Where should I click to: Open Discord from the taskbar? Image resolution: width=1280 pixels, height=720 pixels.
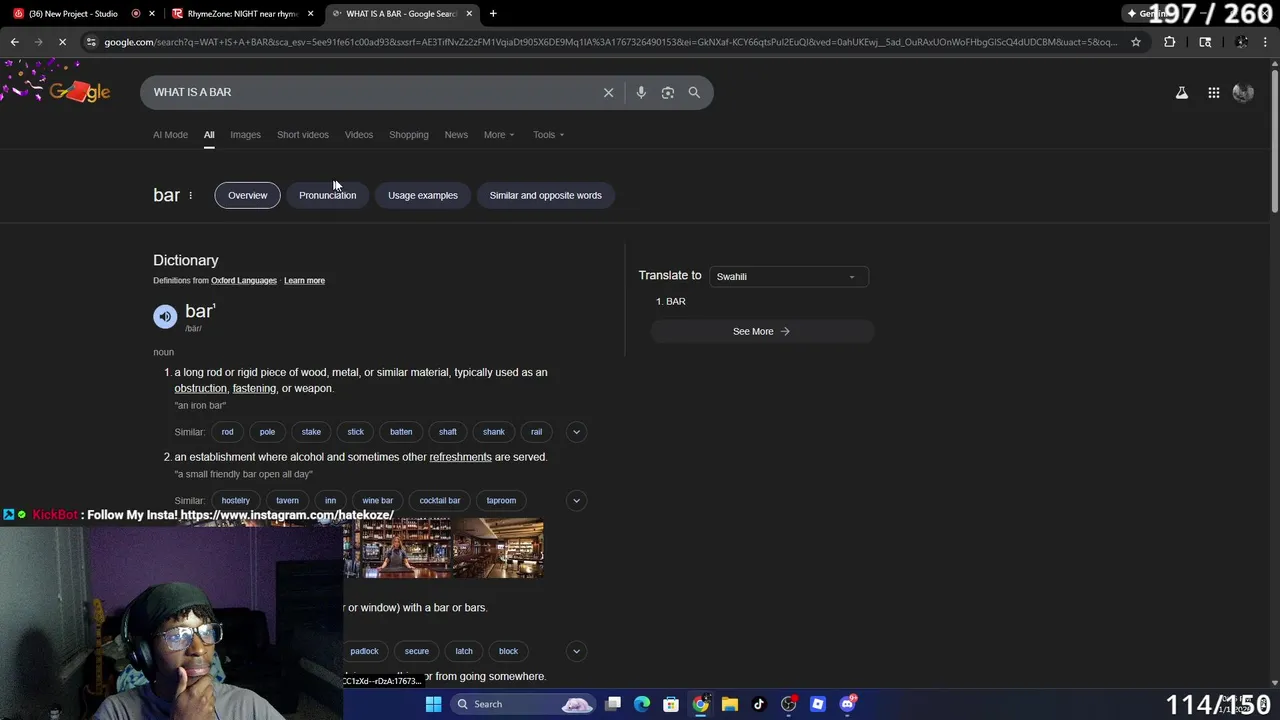[x=848, y=704]
